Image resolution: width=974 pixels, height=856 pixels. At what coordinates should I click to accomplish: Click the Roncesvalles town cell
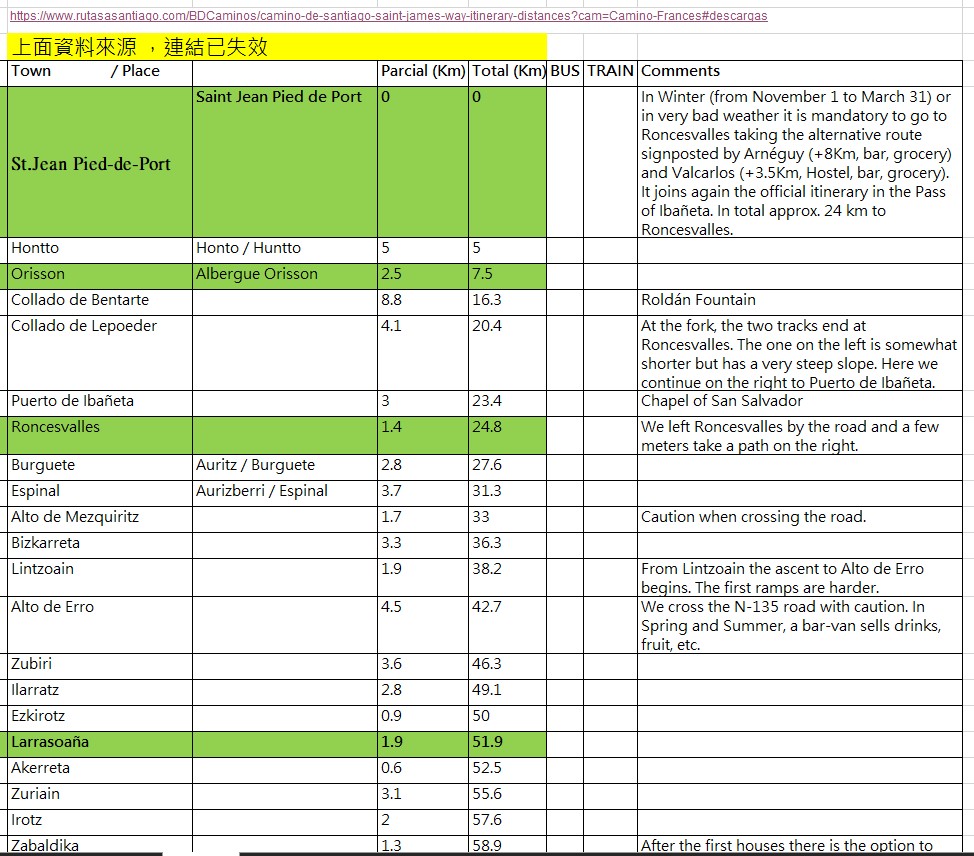98,436
